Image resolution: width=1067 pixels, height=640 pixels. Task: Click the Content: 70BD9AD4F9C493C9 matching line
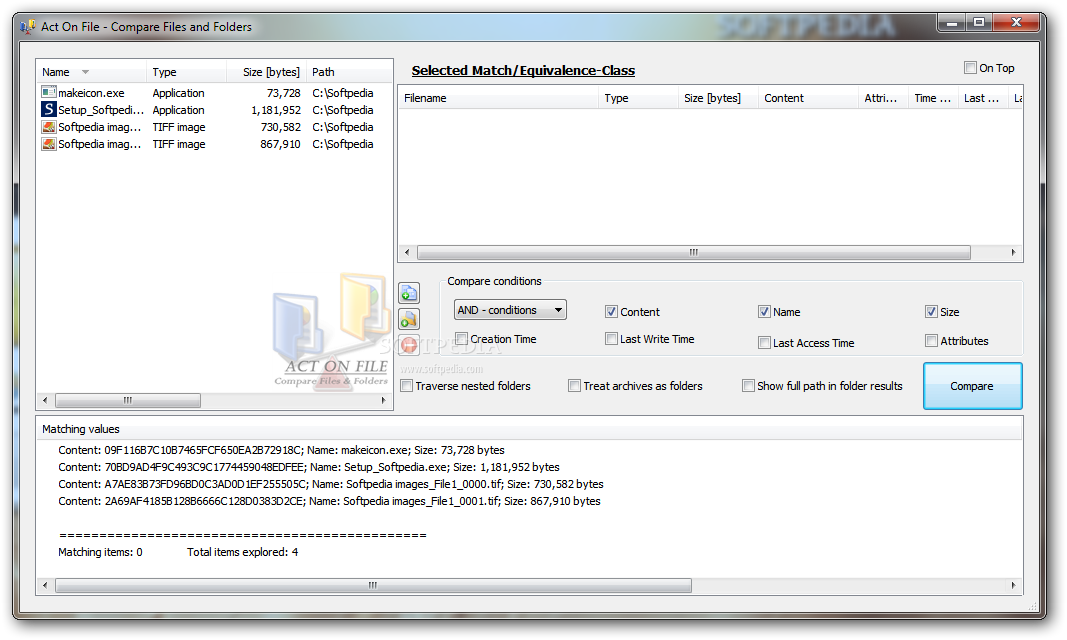(x=309, y=467)
